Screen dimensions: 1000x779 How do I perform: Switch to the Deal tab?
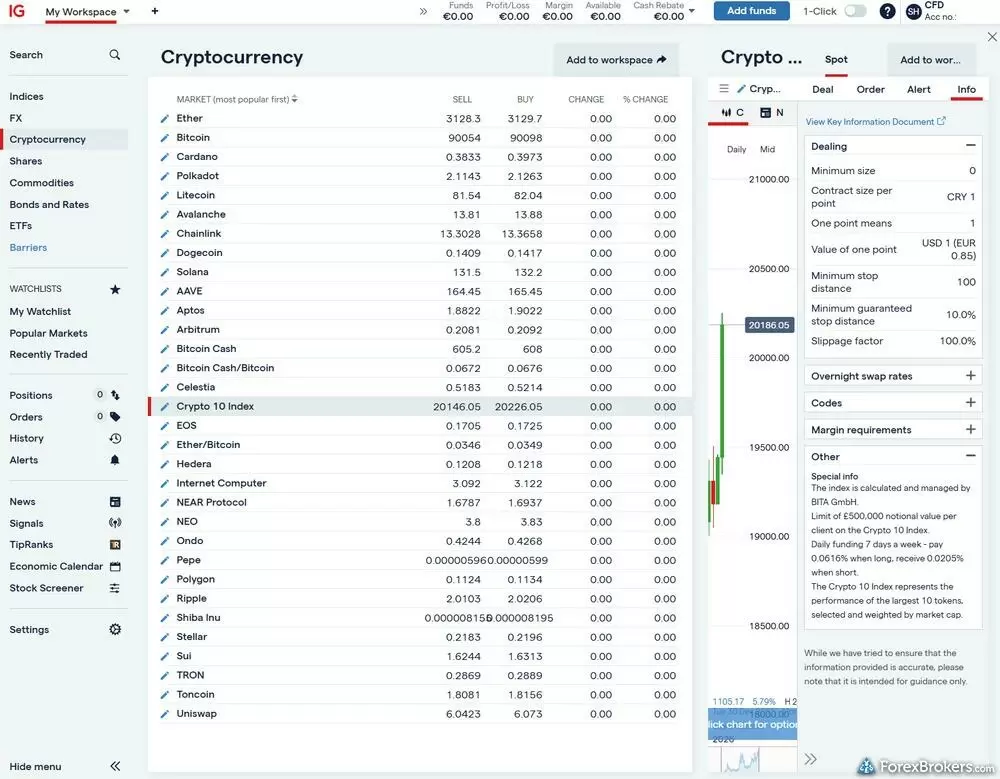822,89
